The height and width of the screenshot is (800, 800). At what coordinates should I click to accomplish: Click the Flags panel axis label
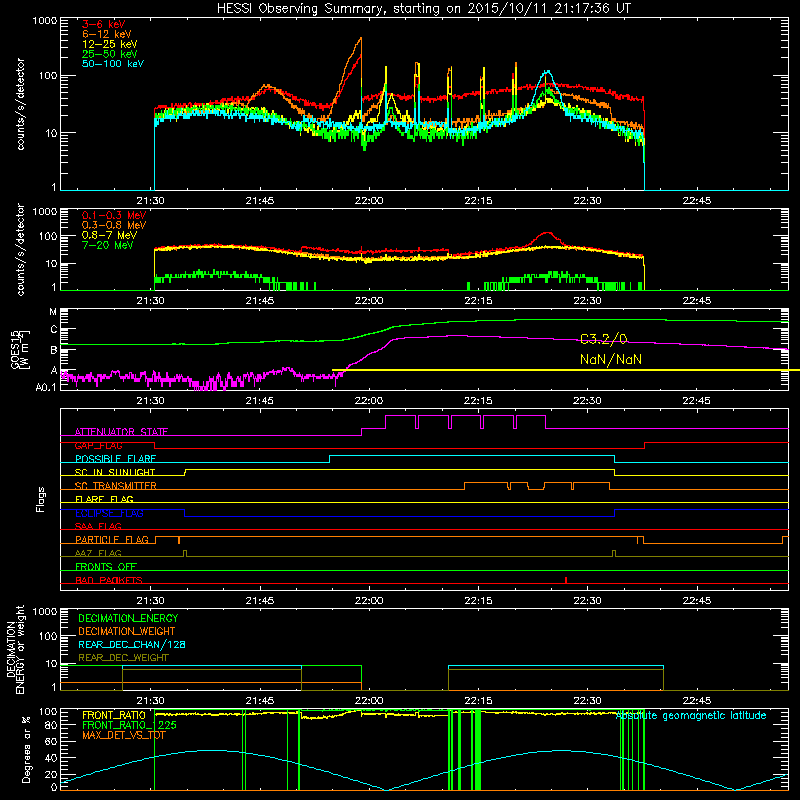pyautogui.click(x=41, y=499)
